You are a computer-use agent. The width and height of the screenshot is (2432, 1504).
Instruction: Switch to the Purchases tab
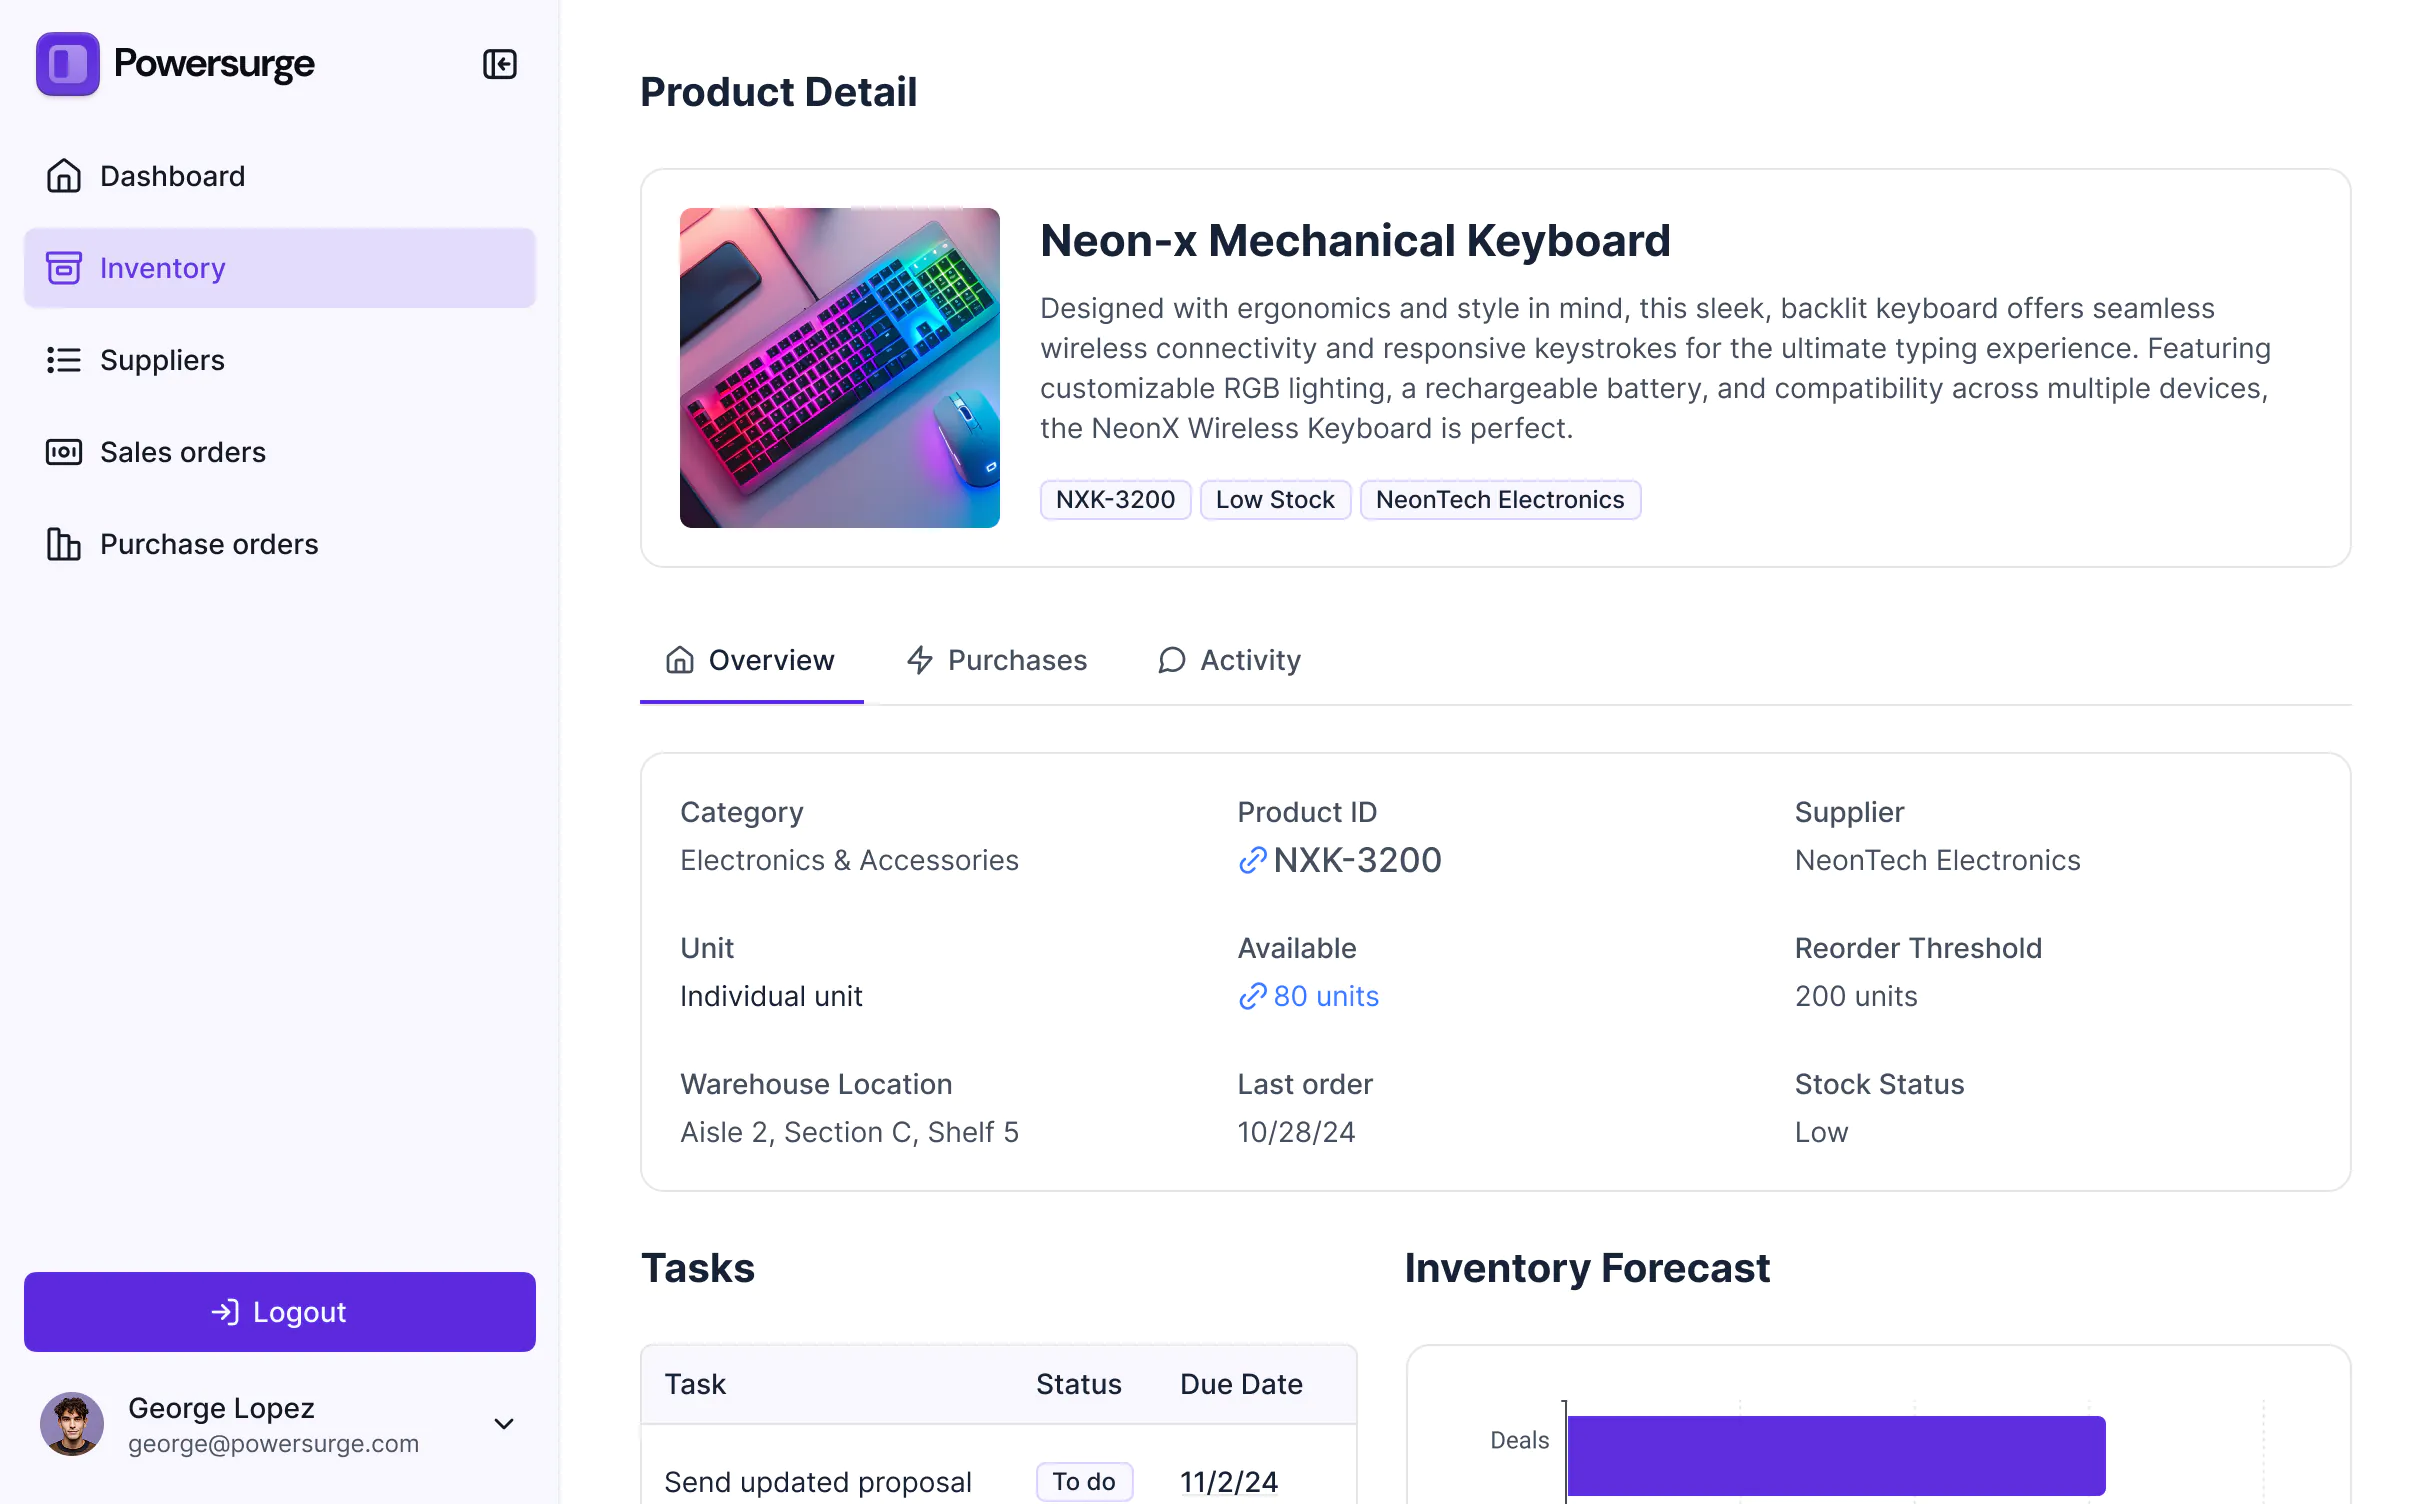996,660
